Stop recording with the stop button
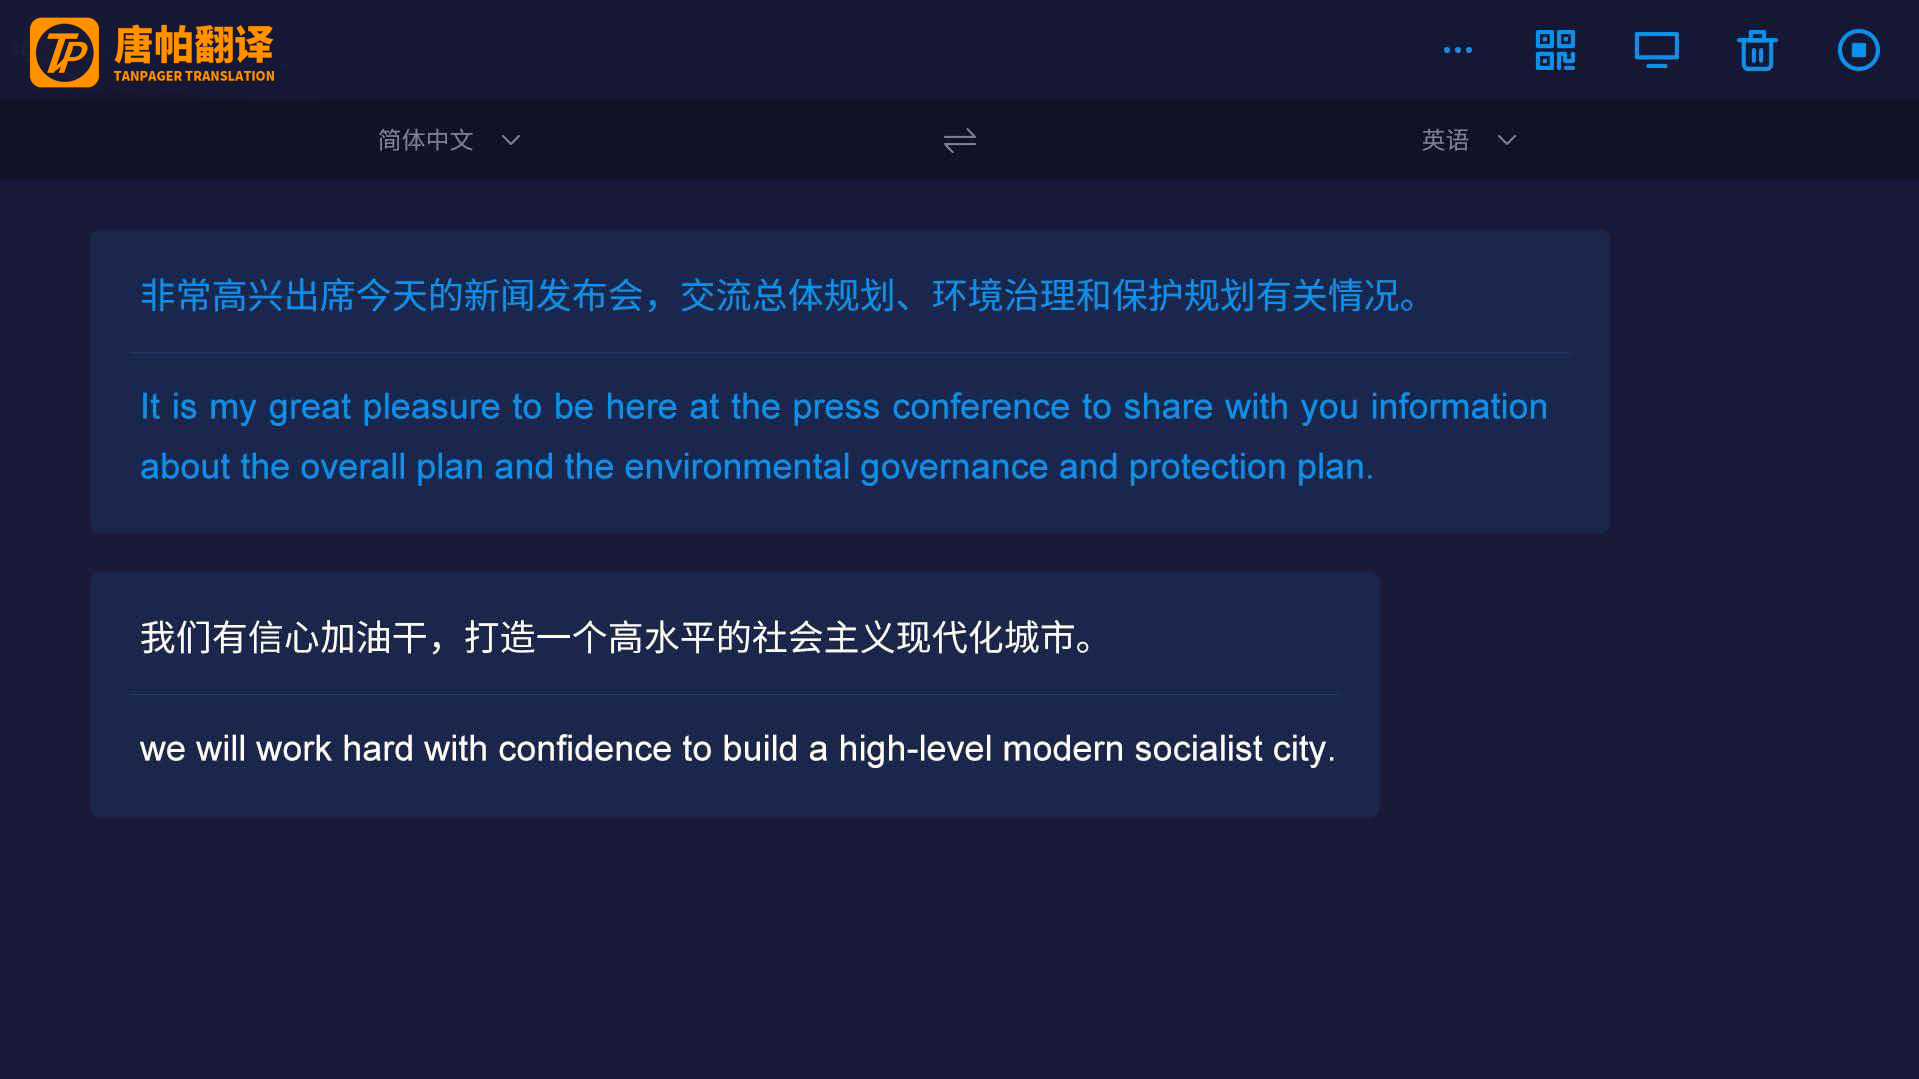The height and width of the screenshot is (1079, 1919). (x=1858, y=50)
